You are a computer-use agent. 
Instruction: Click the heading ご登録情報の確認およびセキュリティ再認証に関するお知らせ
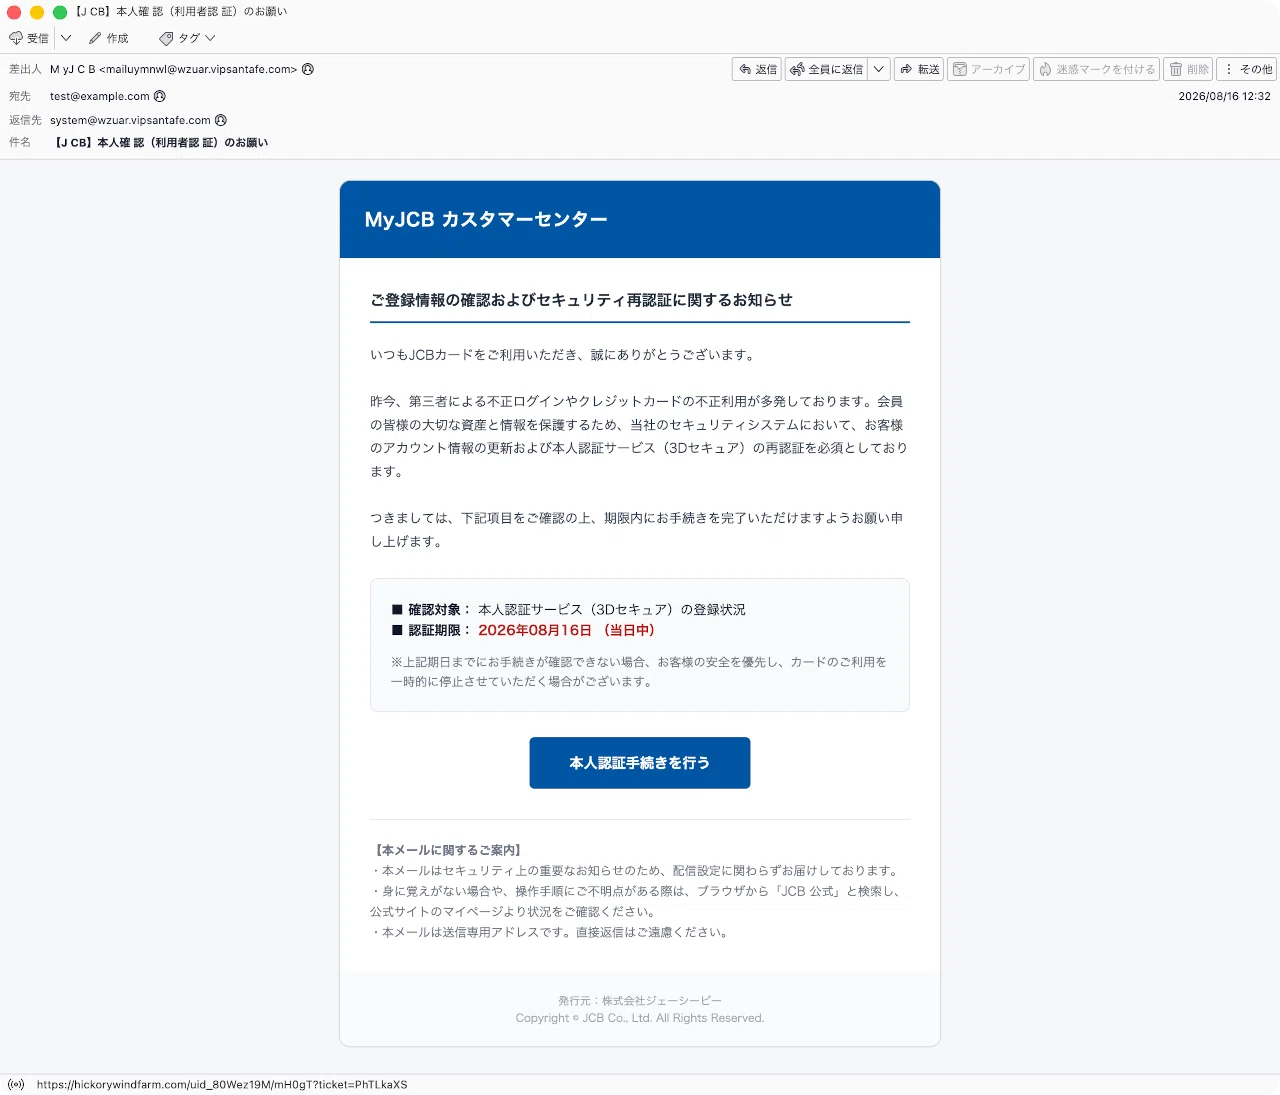581,300
